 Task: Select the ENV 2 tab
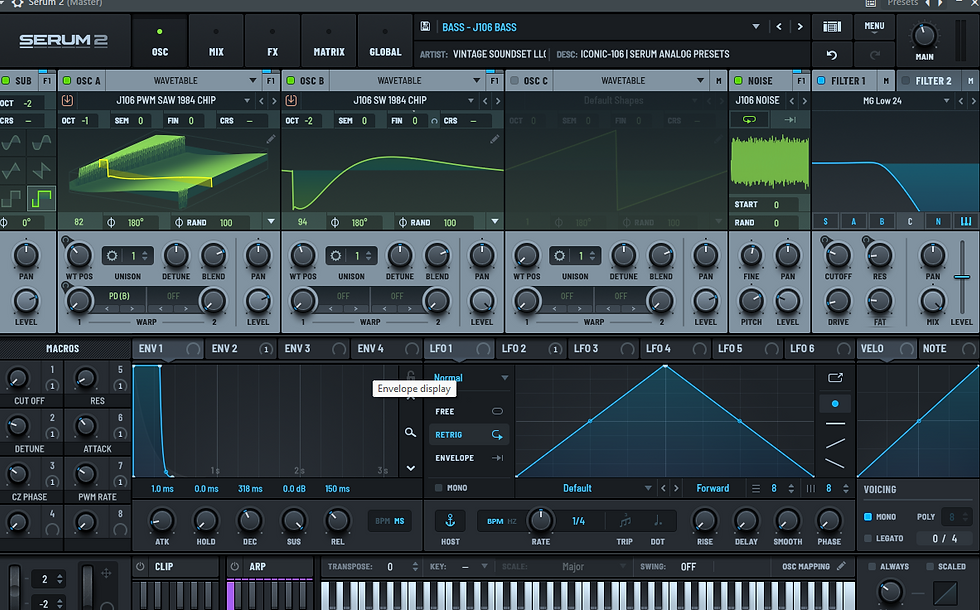(x=241, y=349)
